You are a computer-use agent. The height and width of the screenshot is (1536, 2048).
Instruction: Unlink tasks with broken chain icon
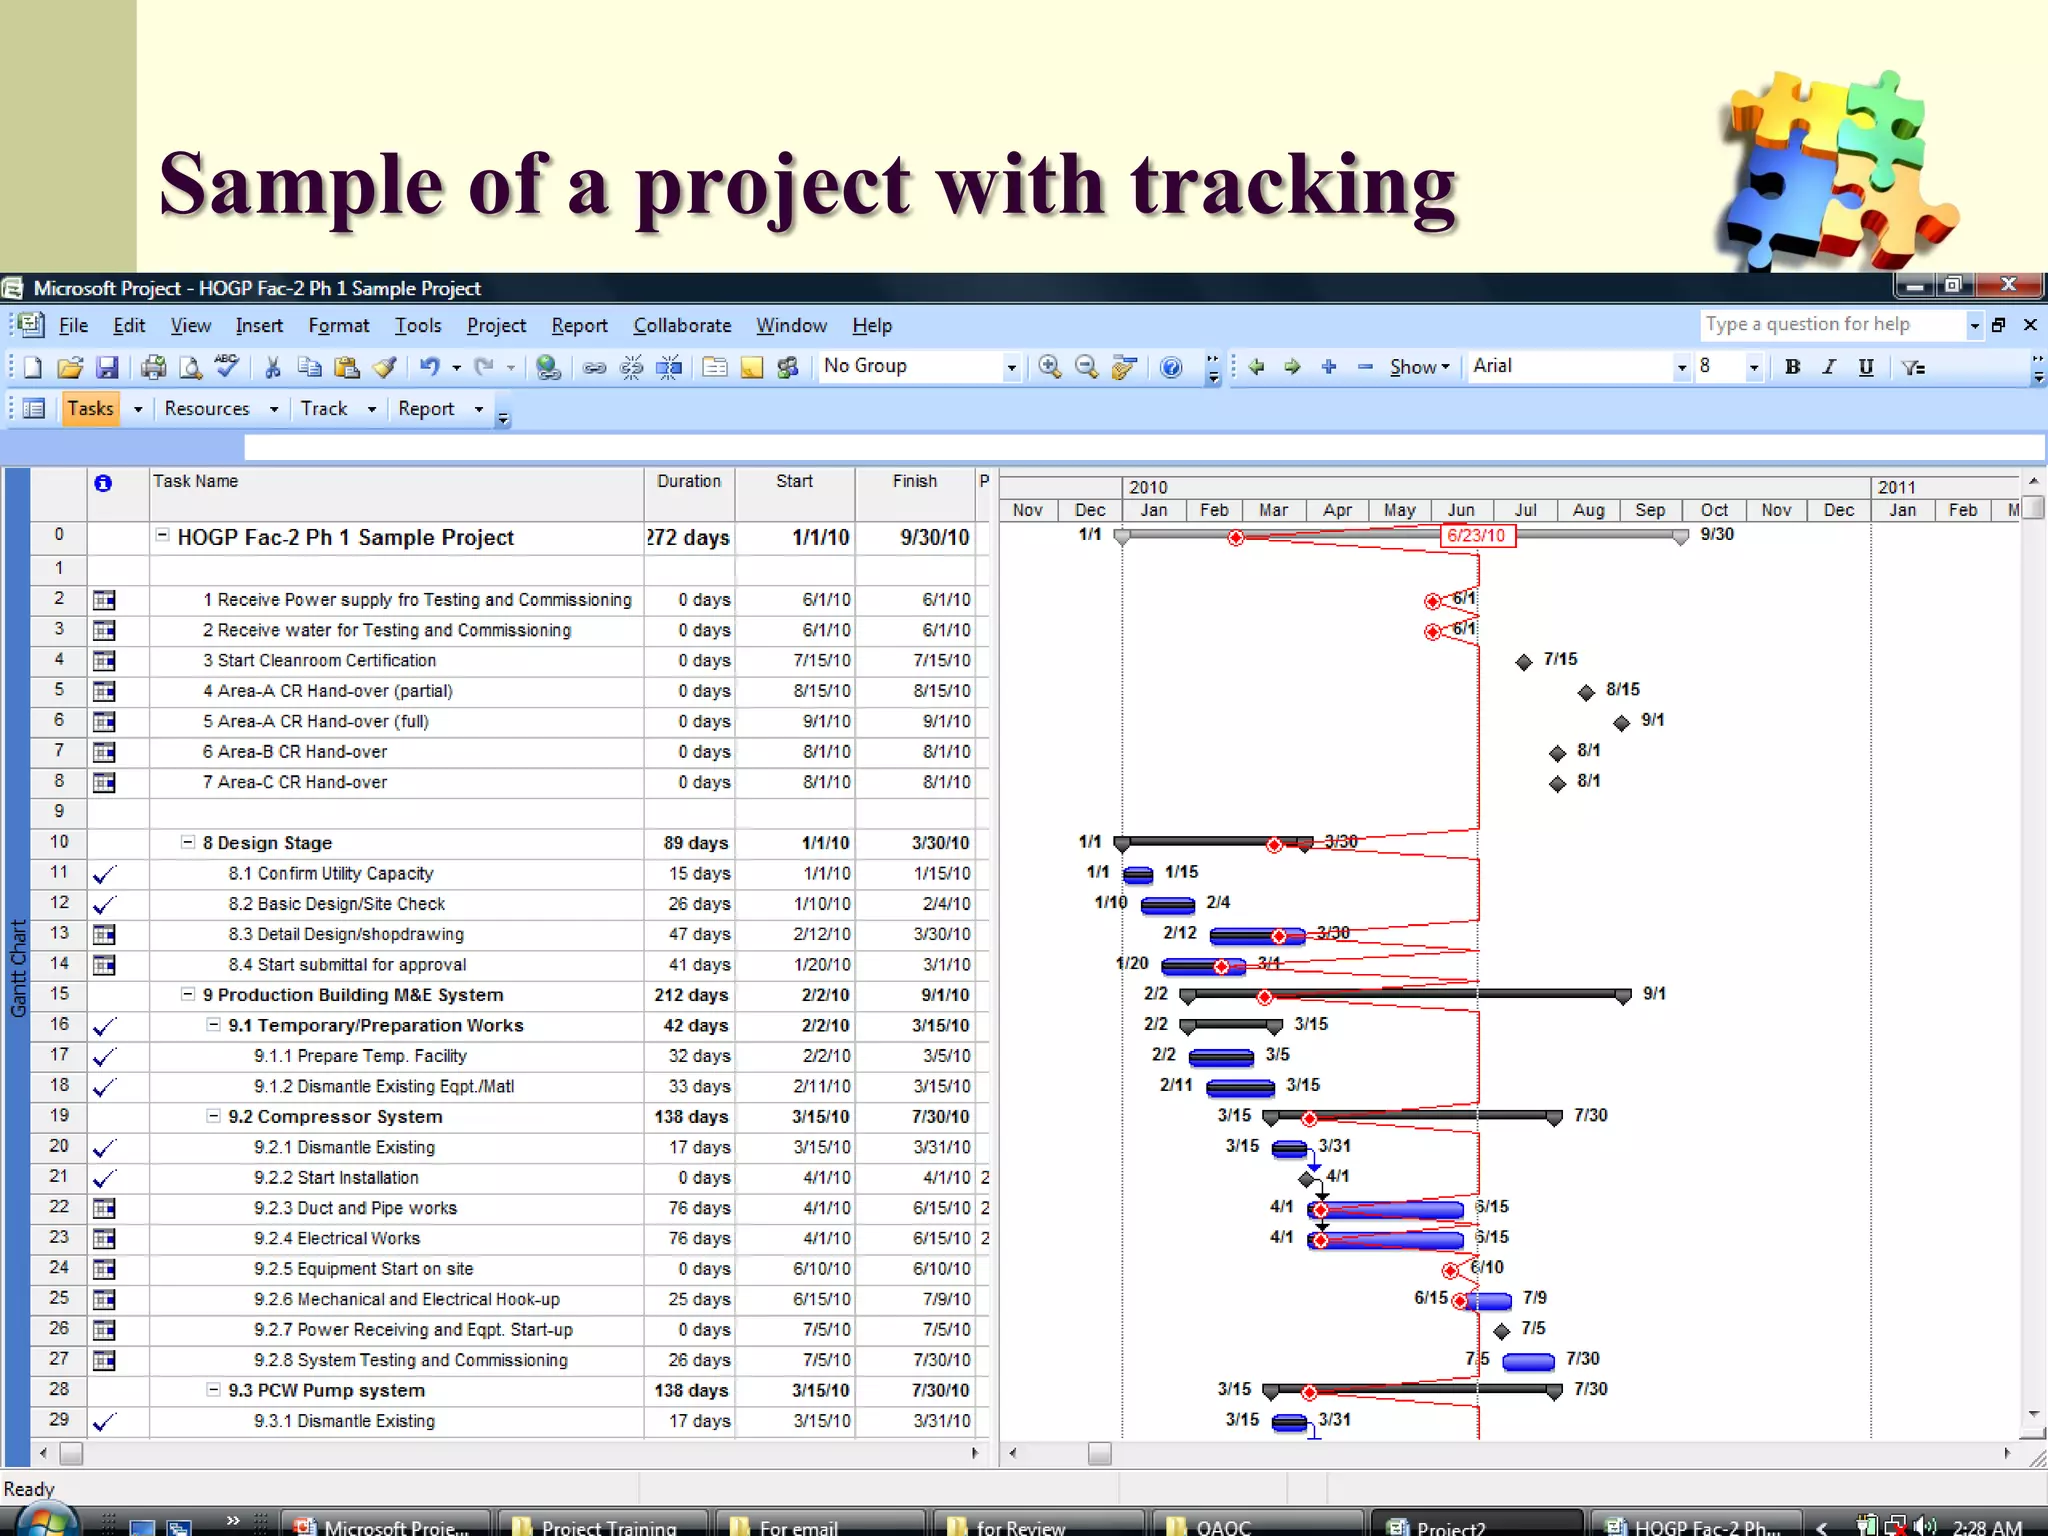tap(631, 367)
